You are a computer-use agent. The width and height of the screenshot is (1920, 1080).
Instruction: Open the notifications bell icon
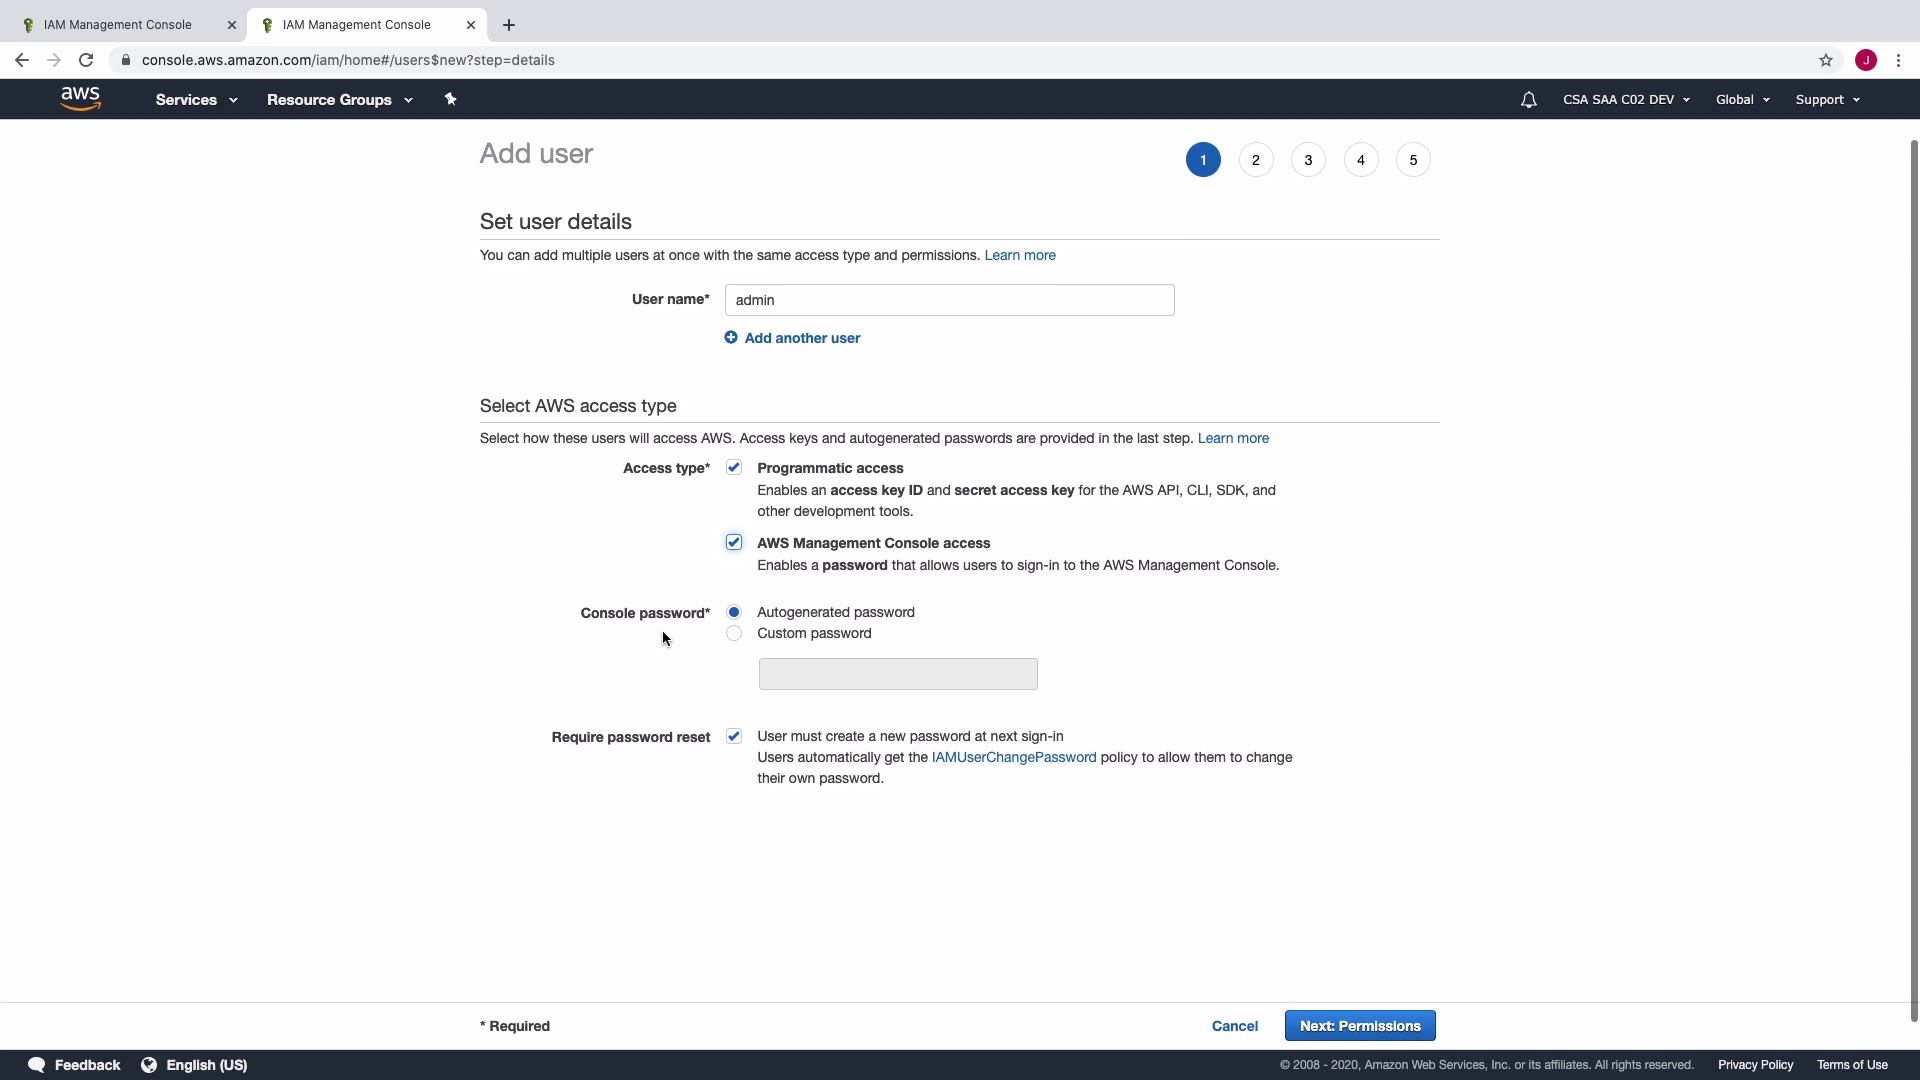point(1528,100)
